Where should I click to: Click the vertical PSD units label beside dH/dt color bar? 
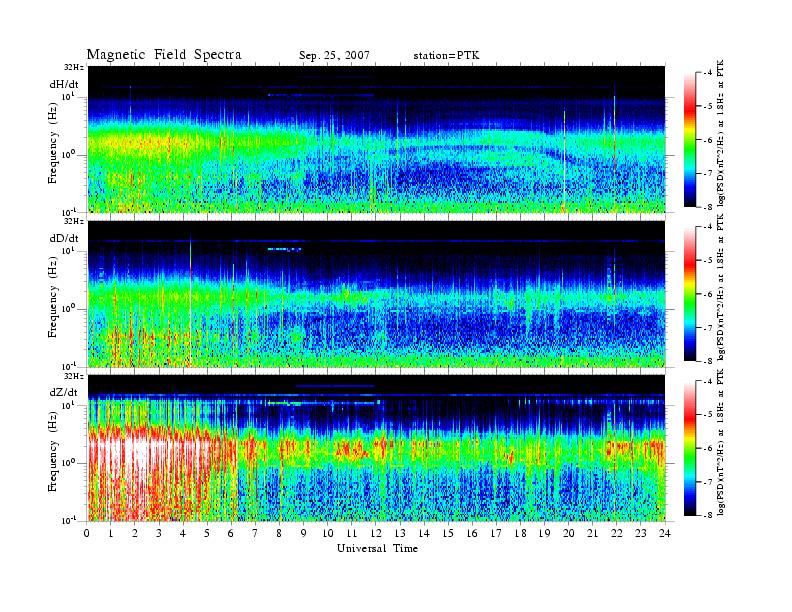721,132
